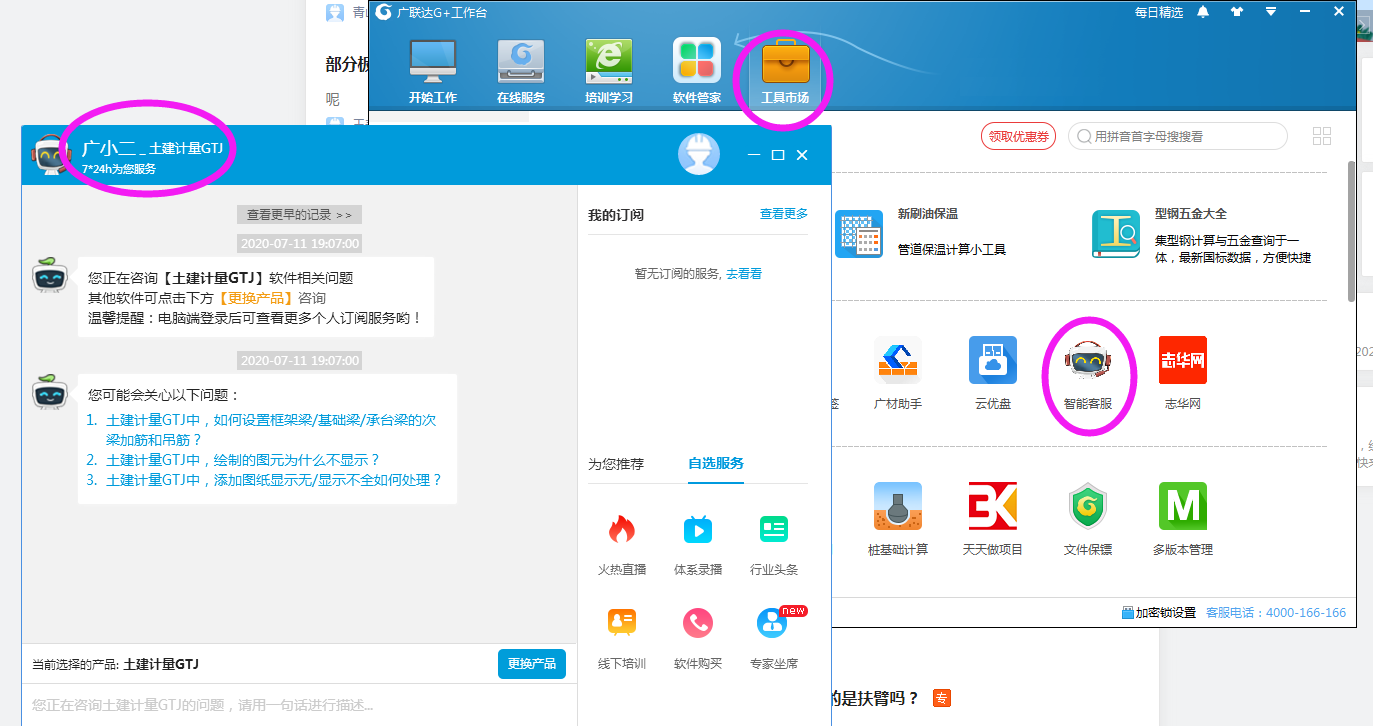
Task: Click user avatar in chat header
Action: click(699, 154)
